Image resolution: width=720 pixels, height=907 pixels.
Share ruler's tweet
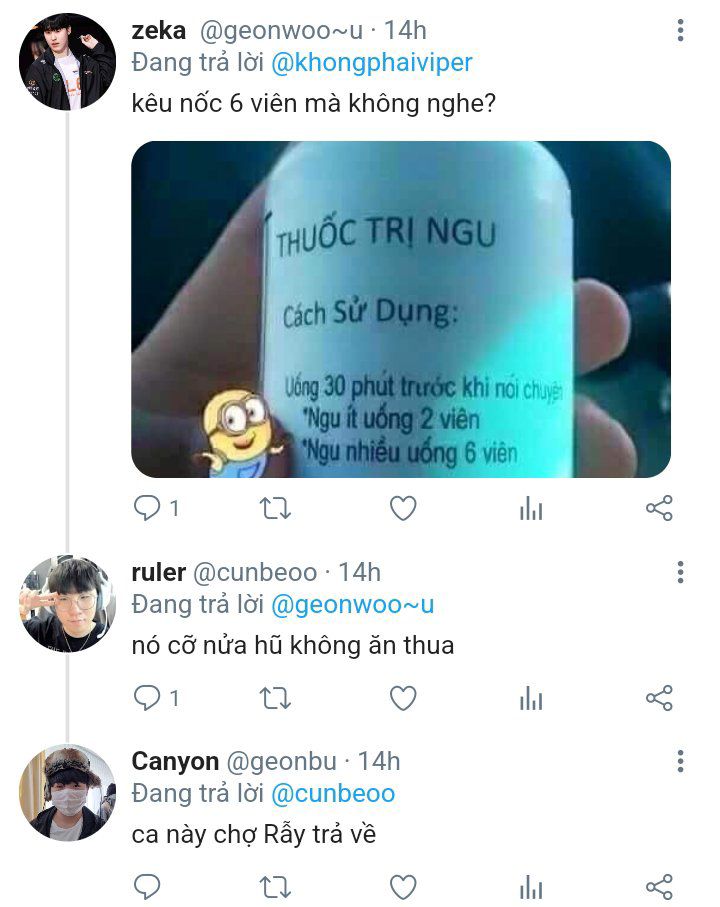(659, 698)
